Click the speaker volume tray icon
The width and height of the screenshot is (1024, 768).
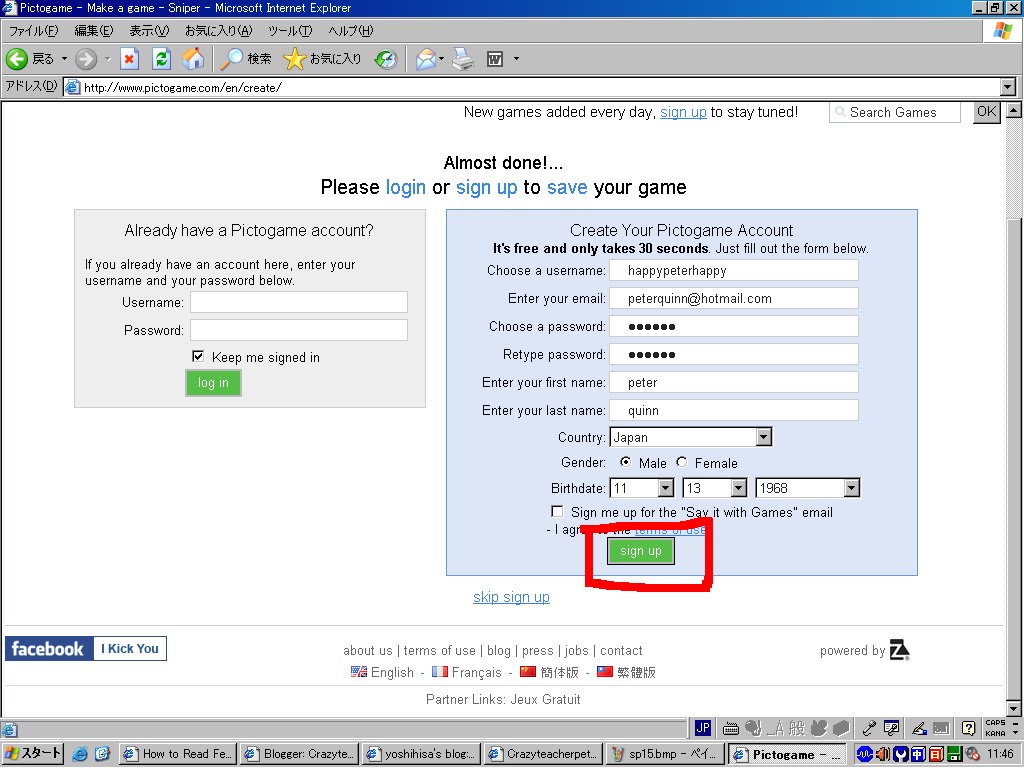click(883, 754)
